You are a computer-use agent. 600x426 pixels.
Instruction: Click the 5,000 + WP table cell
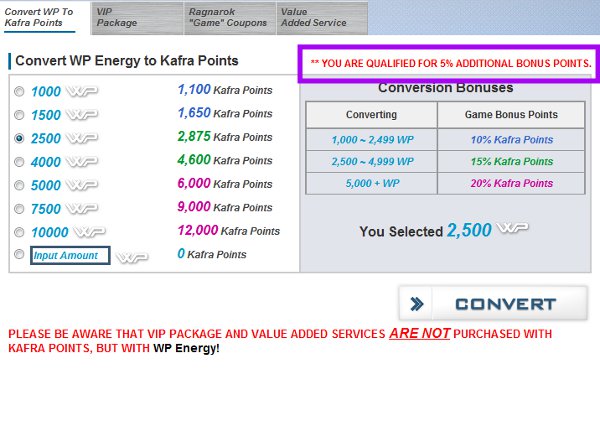[x=372, y=183]
